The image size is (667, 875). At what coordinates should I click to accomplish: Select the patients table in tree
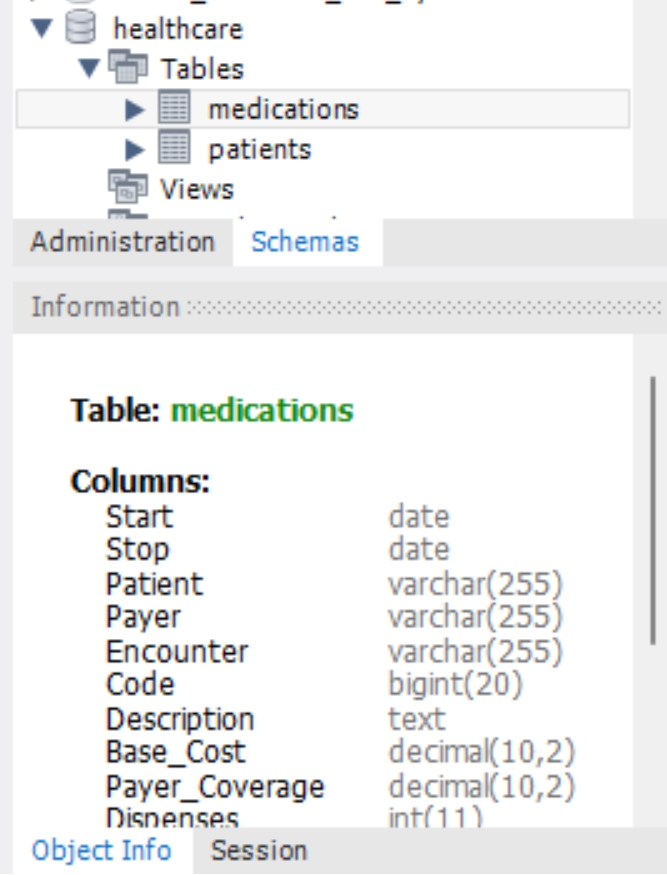coord(259,150)
